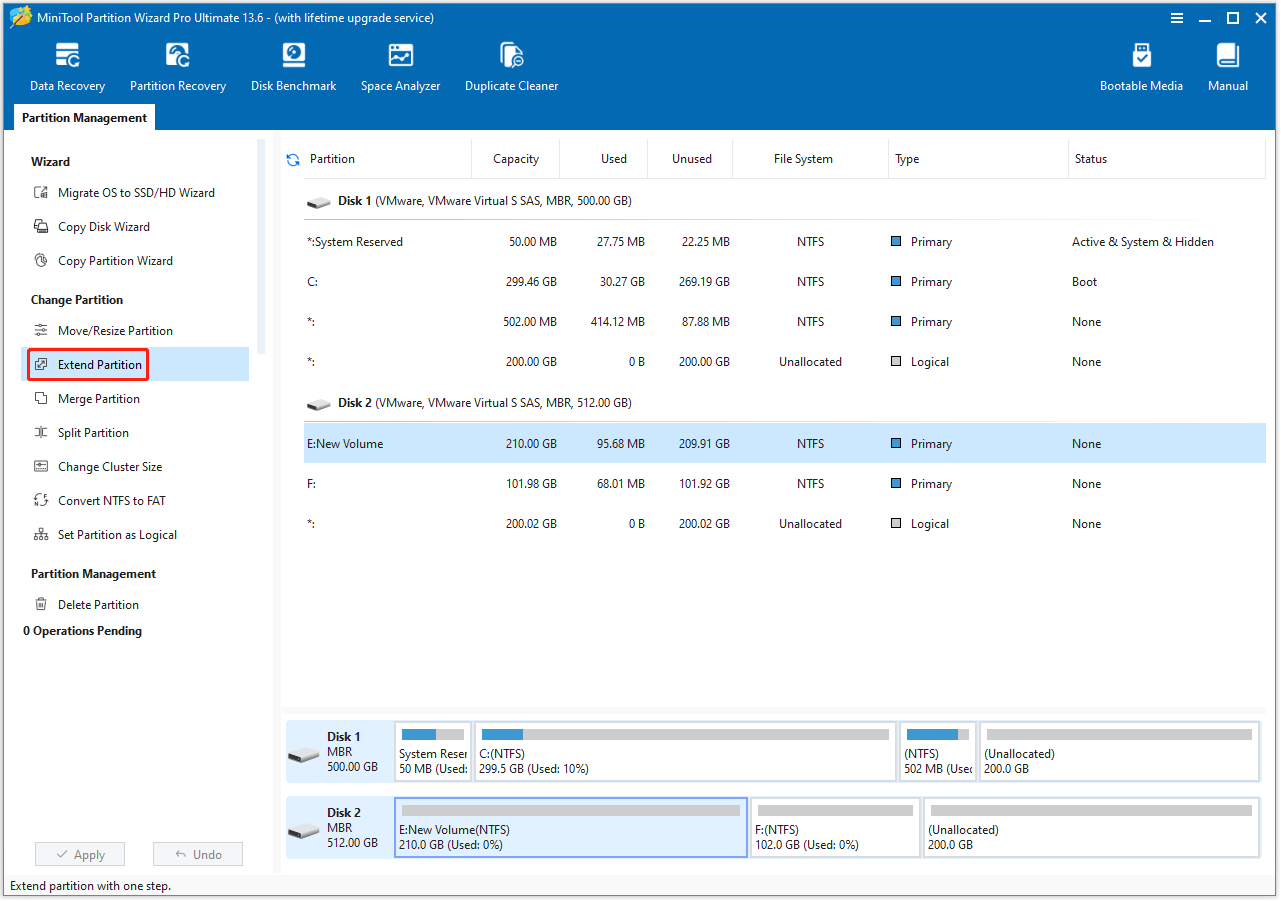Click the Split Partition icon
This screenshot has height=901, width=1281.
click(x=41, y=433)
